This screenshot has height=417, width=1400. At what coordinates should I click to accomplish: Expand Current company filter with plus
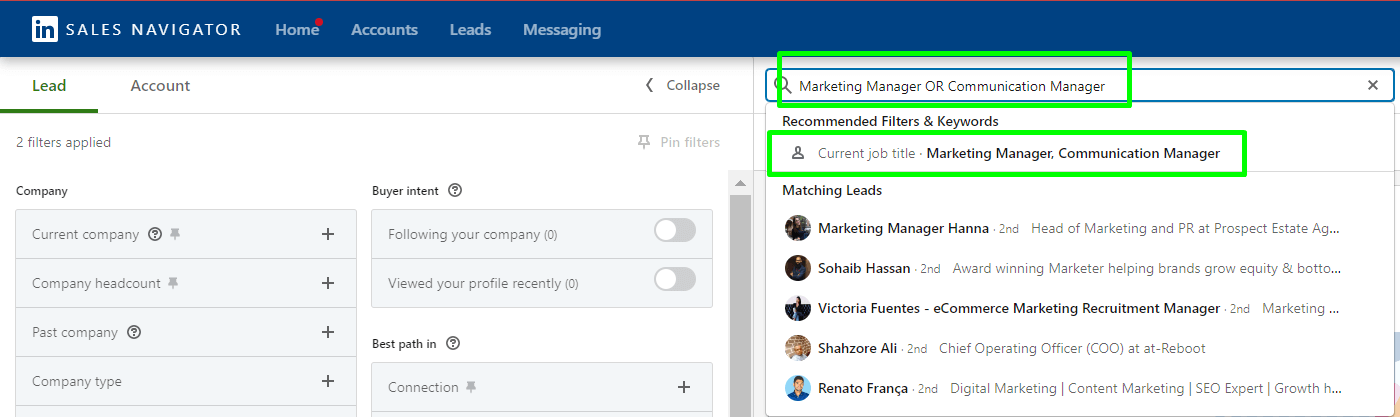pyautogui.click(x=328, y=234)
